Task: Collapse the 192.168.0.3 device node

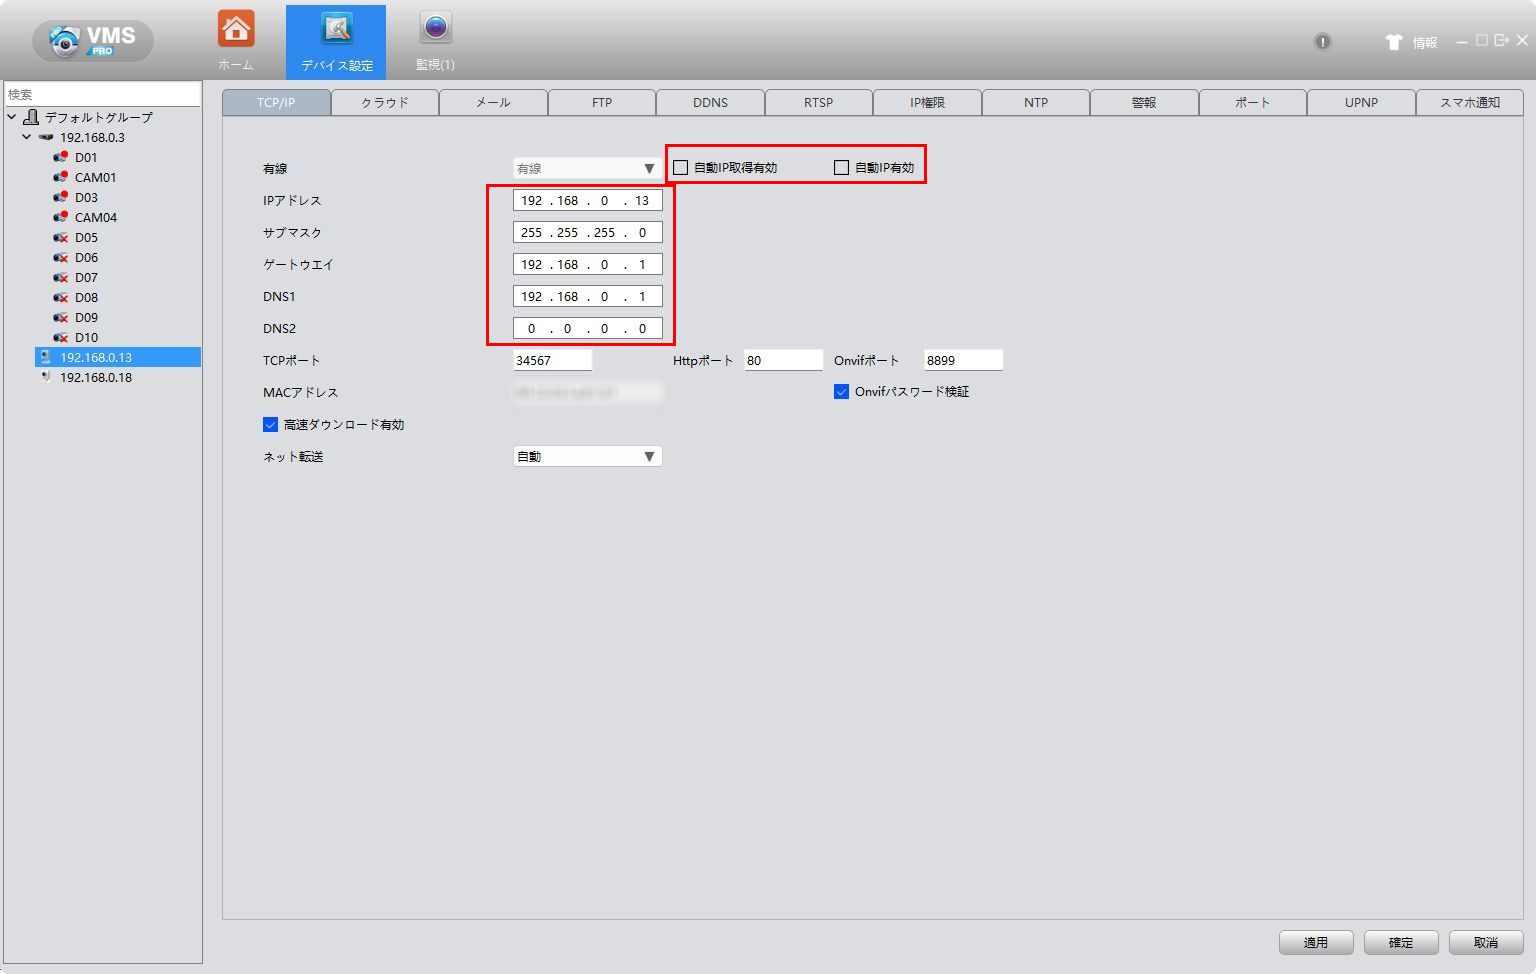Action: [x=27, y=137]
